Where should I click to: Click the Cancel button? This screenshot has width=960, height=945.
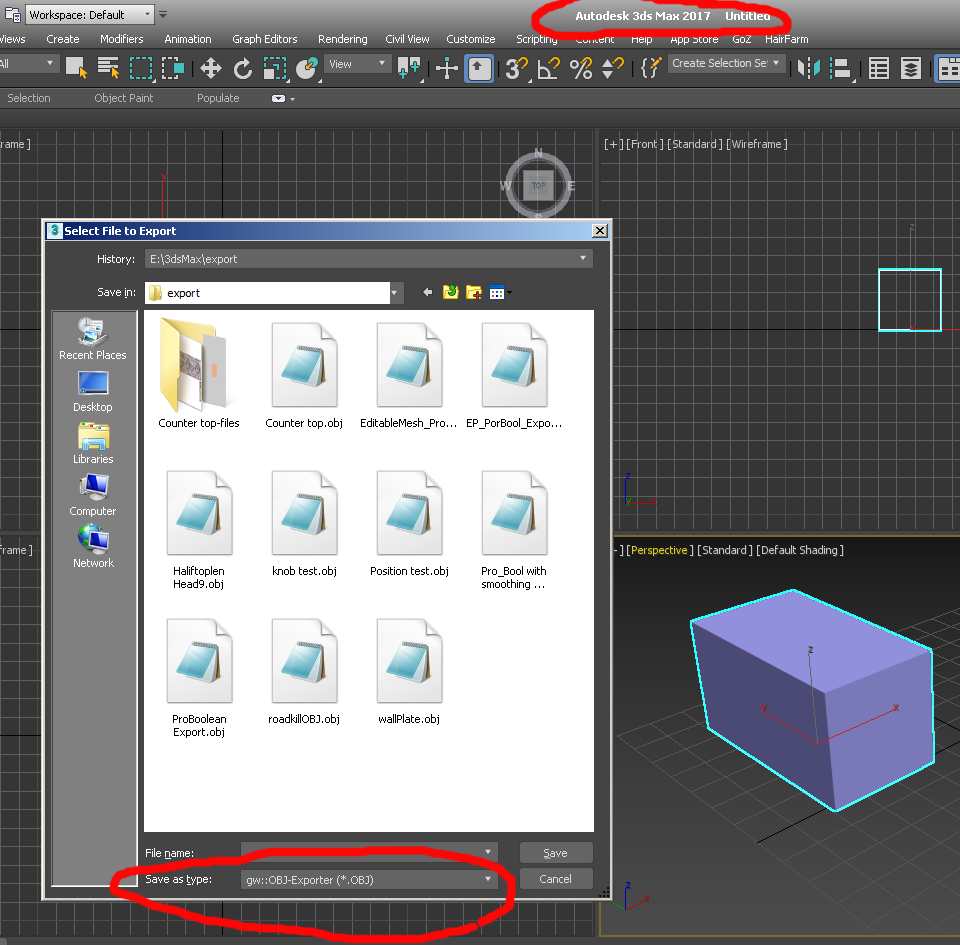[x=556, y=879]
